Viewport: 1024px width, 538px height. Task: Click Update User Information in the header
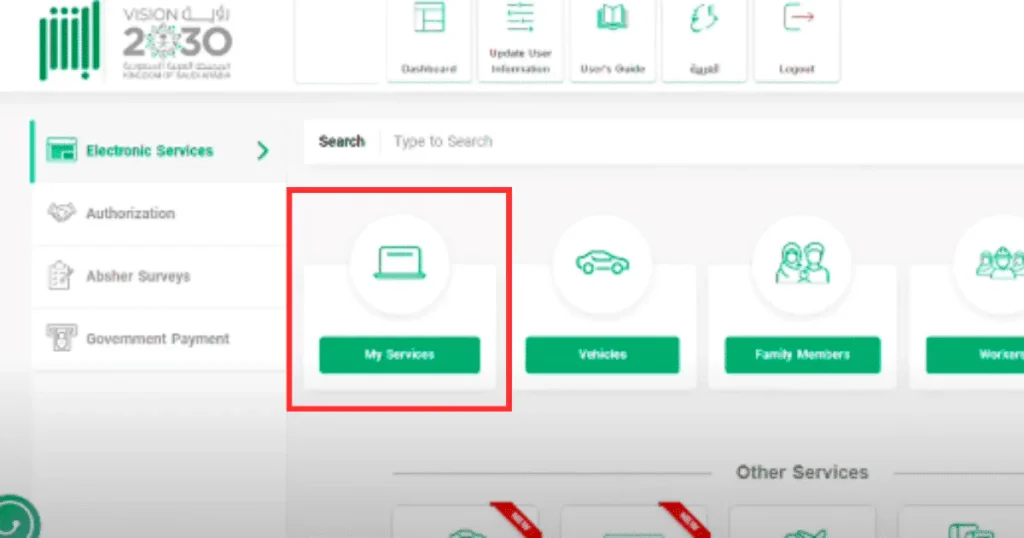(520, 40)
